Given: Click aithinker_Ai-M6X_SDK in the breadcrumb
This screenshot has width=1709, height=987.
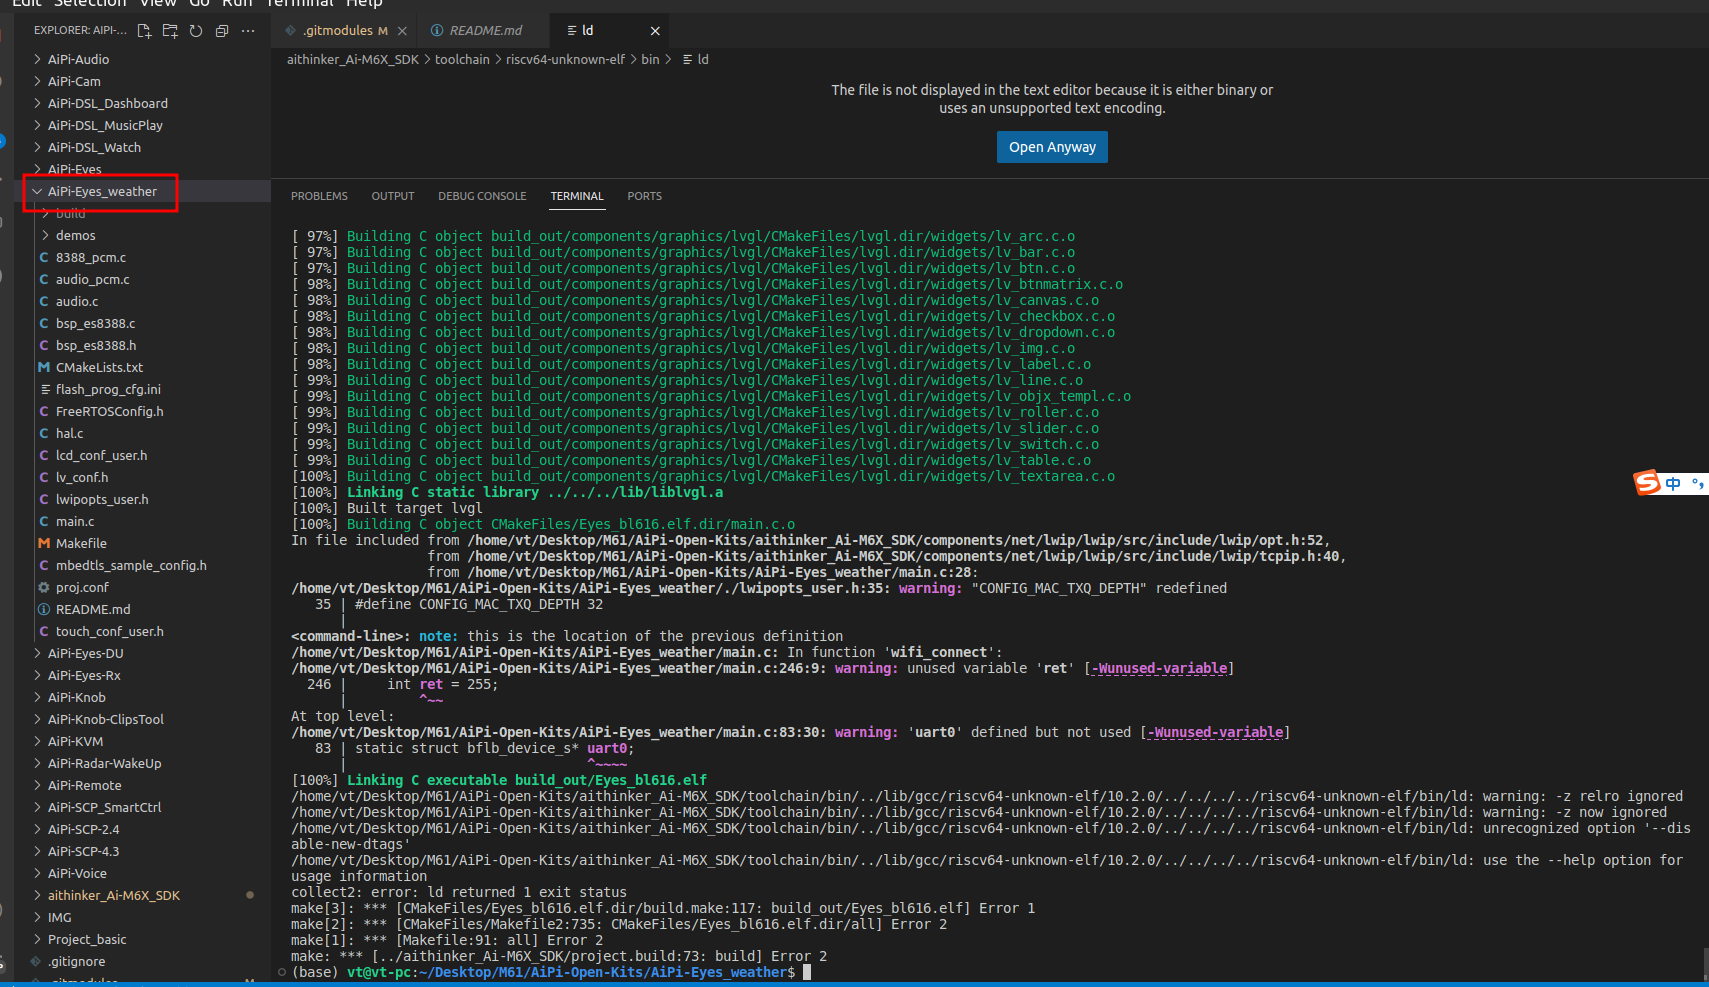Looking at the screenshot, I should pyautogui.click(x=353, y=60).
